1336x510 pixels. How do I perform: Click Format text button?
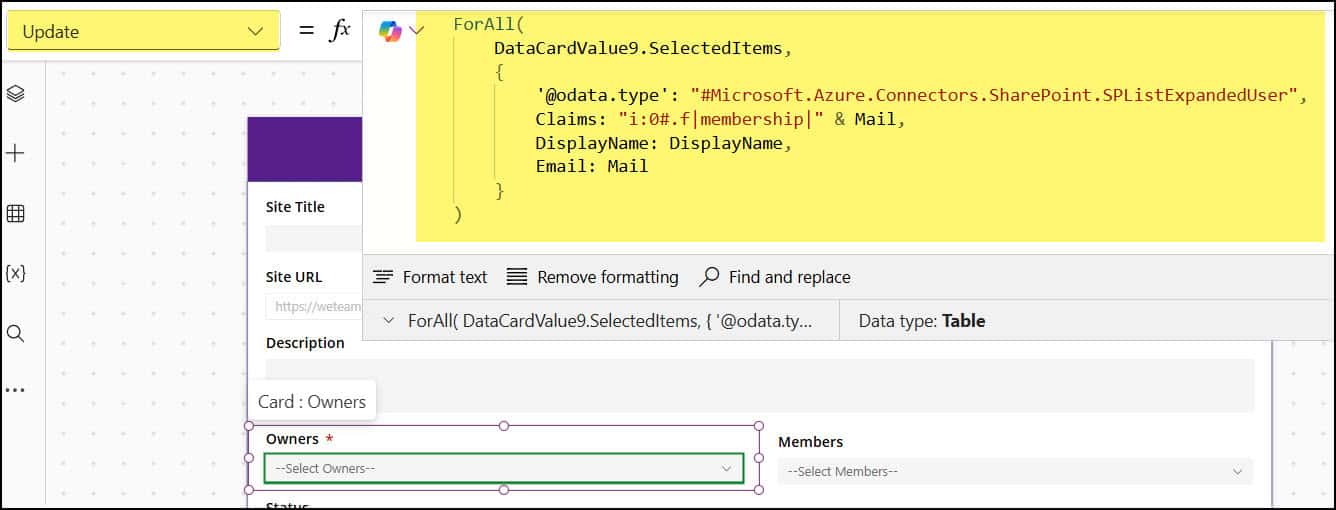pos(430,277)
